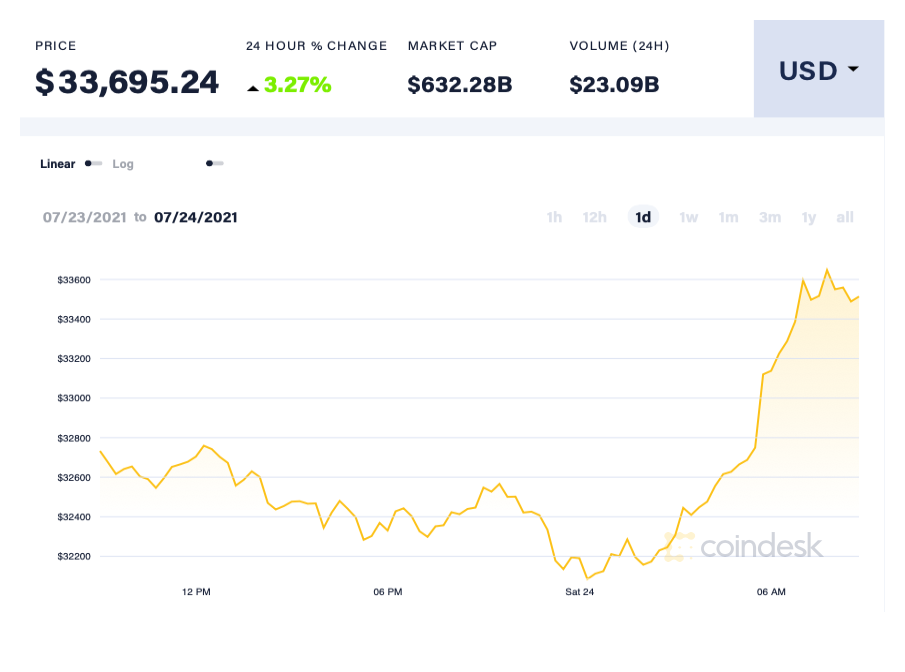View the 1y price history
This screenshot has width=905, height=672.
808,217
